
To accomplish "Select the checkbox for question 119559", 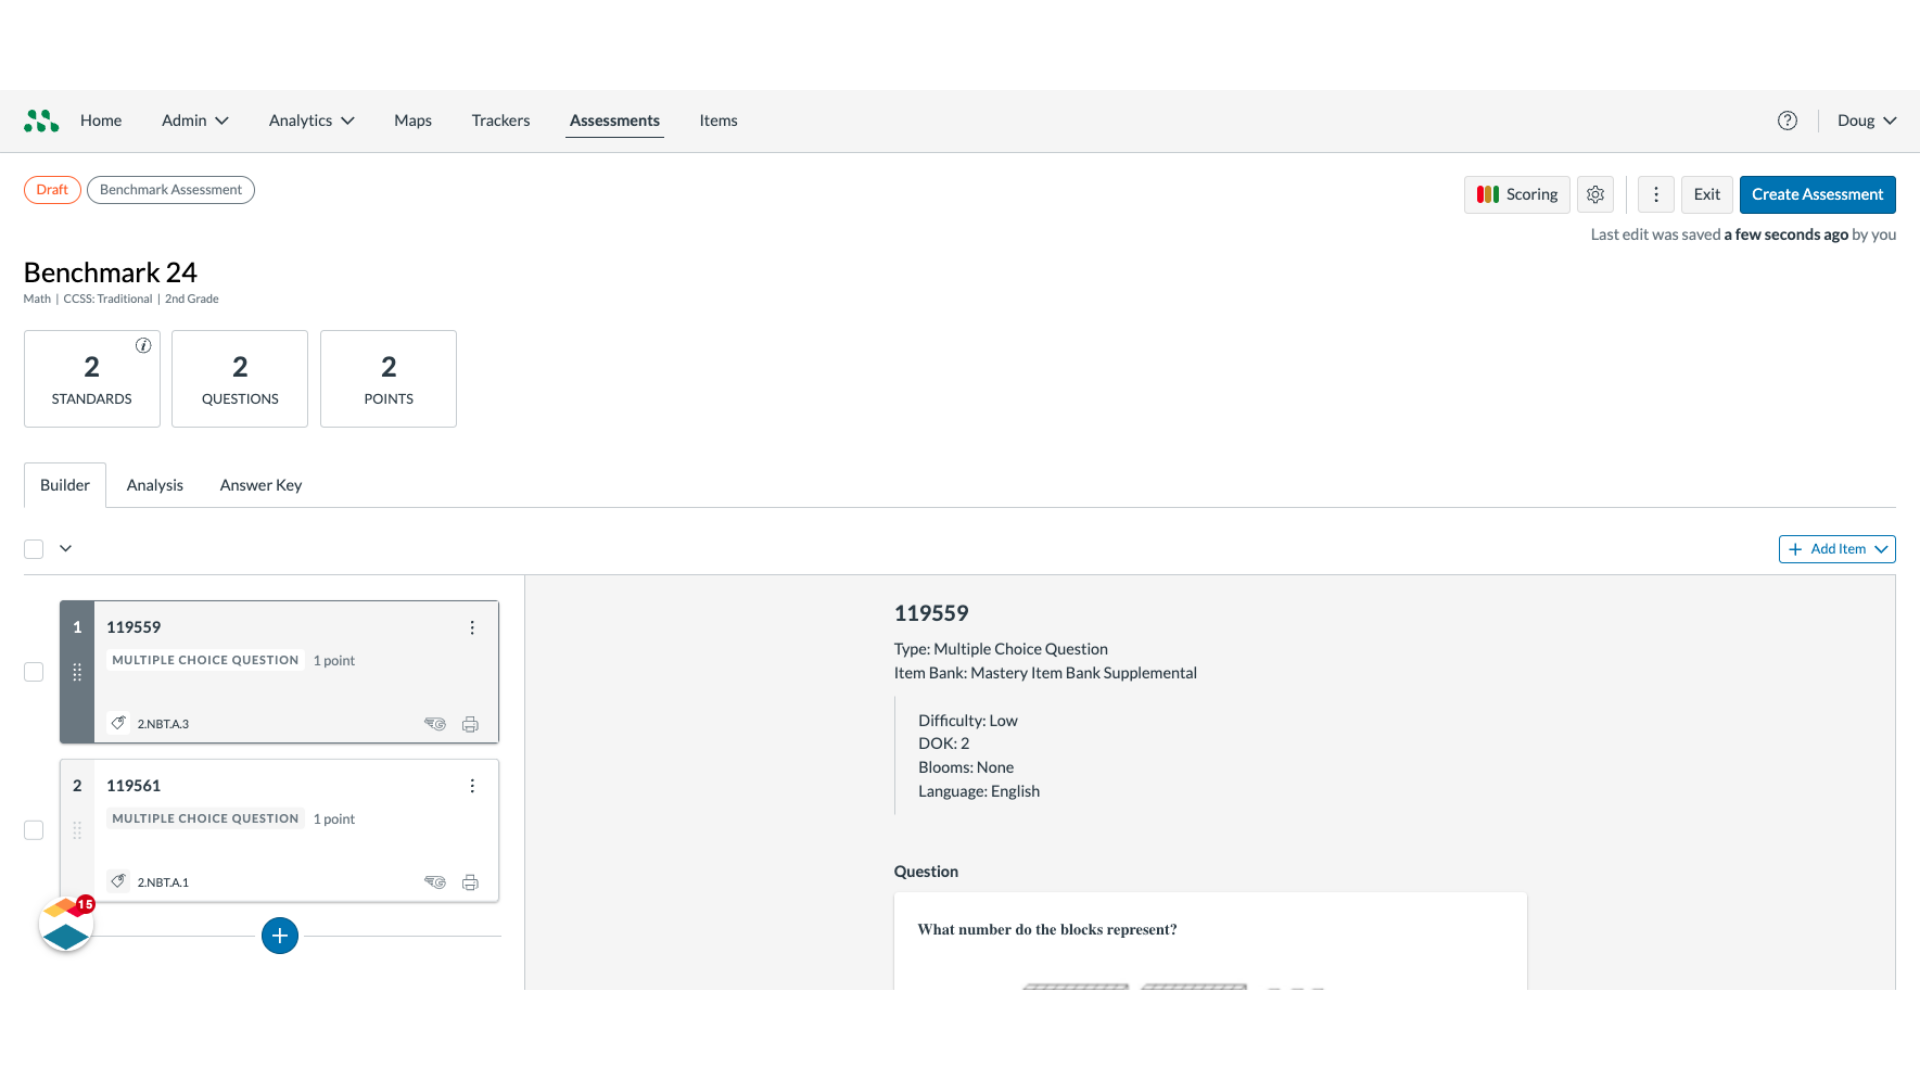I will pyautogui.click(x=33, y=671).
